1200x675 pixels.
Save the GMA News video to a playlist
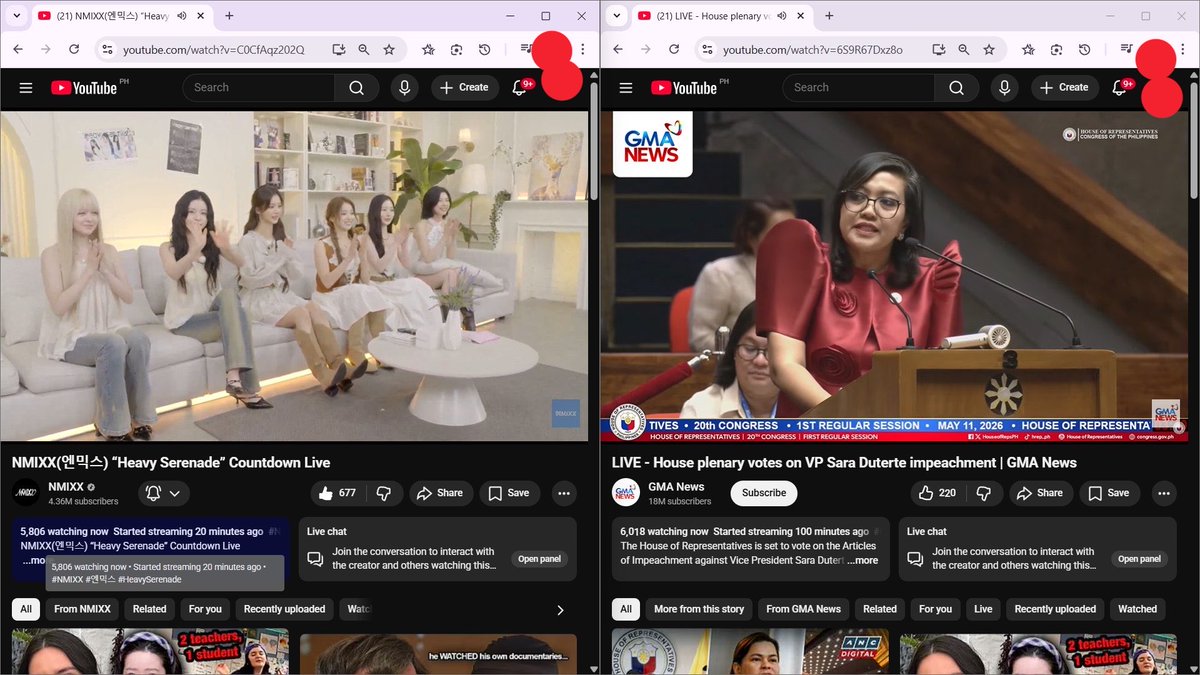click(x=1109, y=493)
